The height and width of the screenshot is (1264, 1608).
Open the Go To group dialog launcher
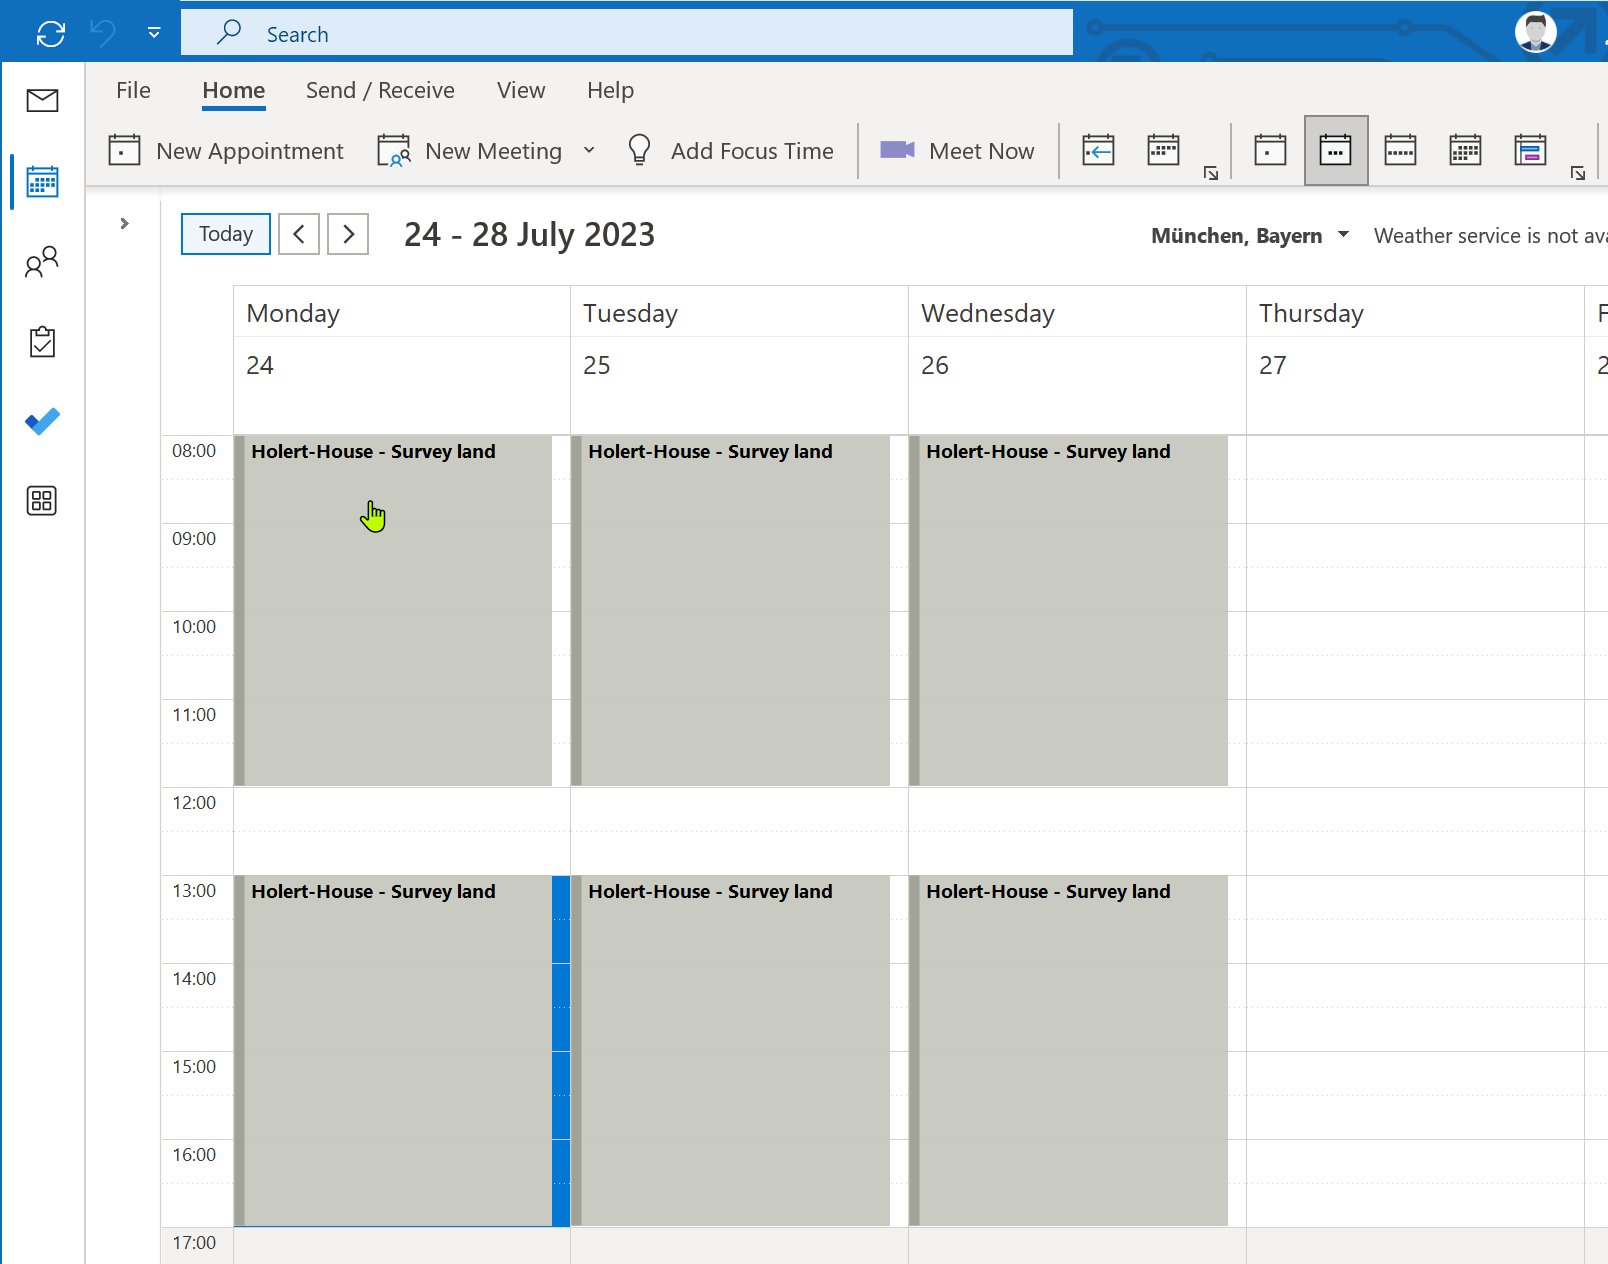(1211, 173)
